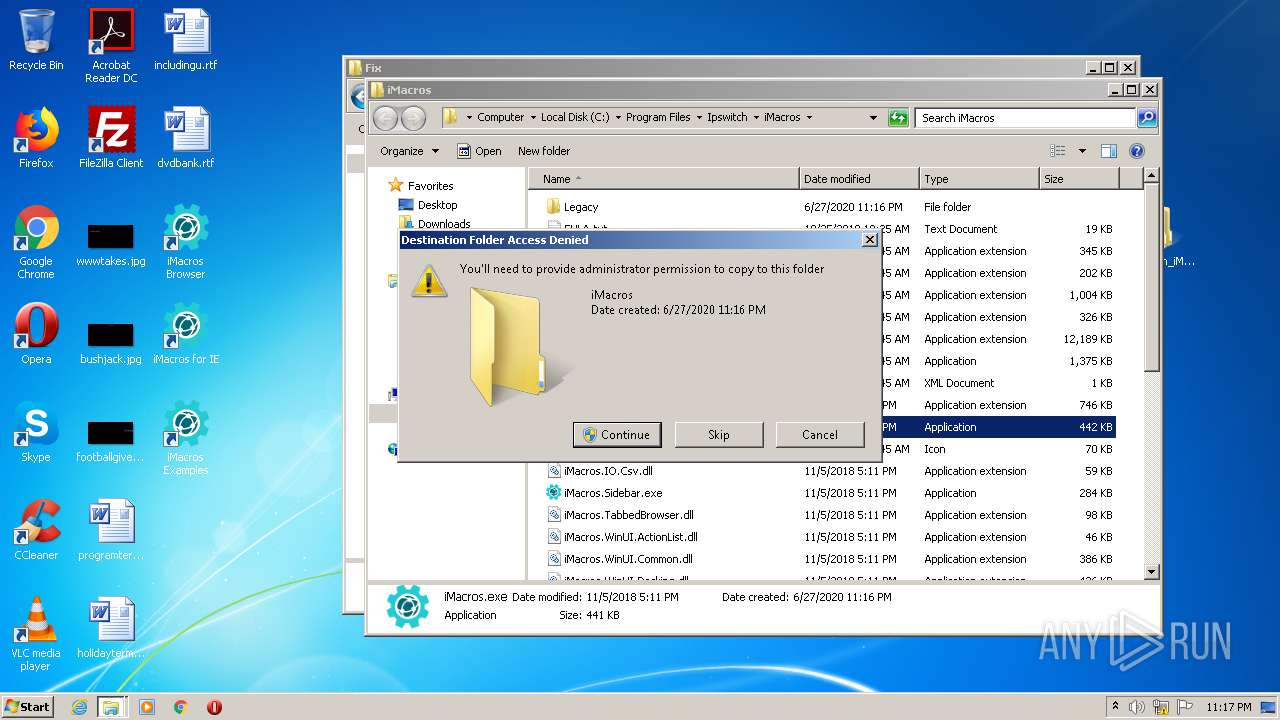
Task: Open includingu.rtf document icon
Action: tap(186, 40)
